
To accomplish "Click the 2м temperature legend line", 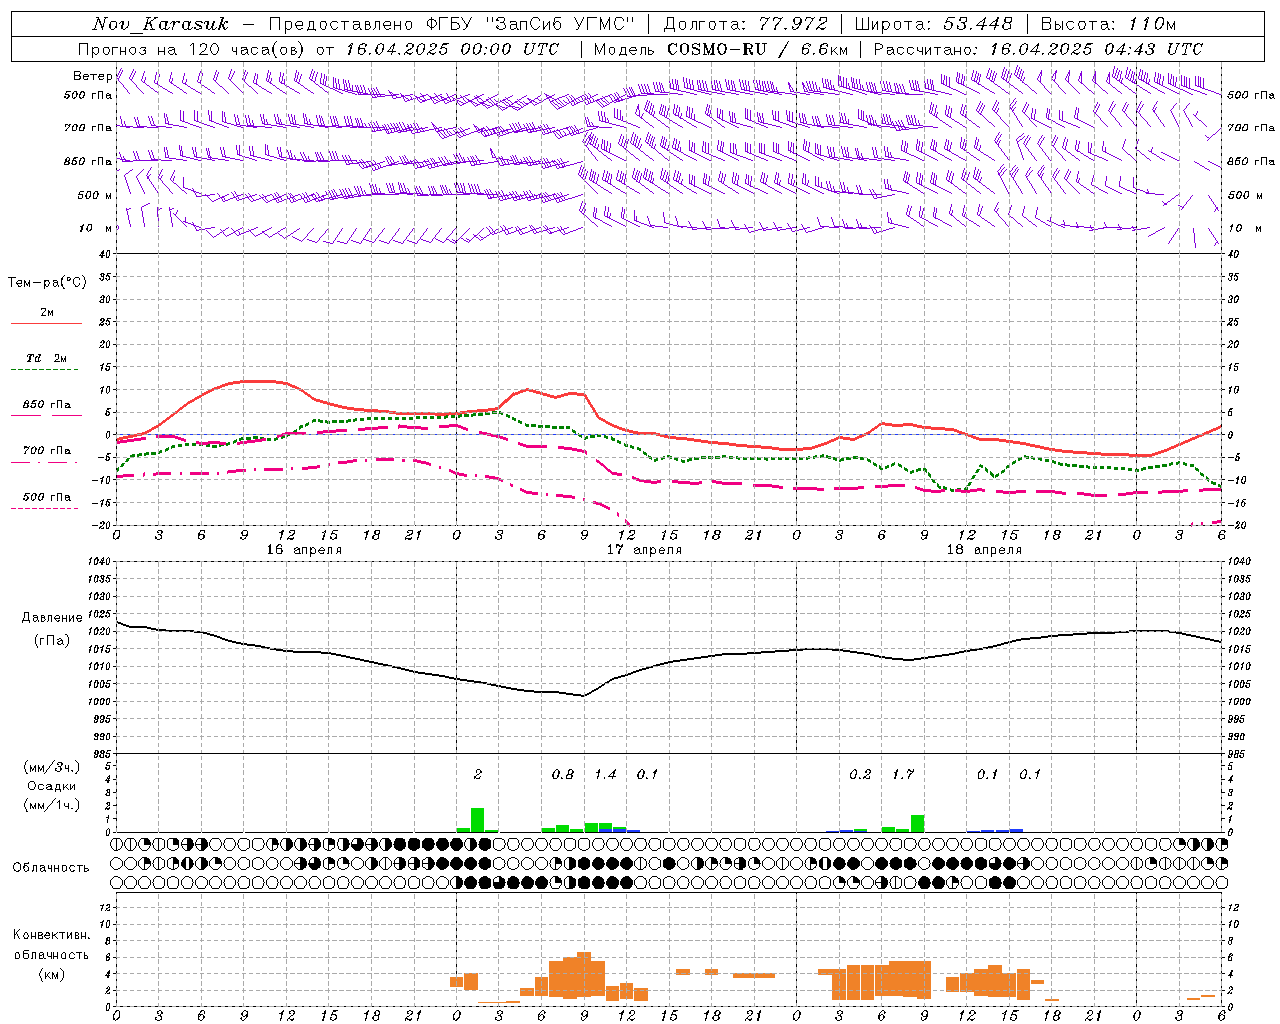I will pyautogui.click(x=46, y=317).
